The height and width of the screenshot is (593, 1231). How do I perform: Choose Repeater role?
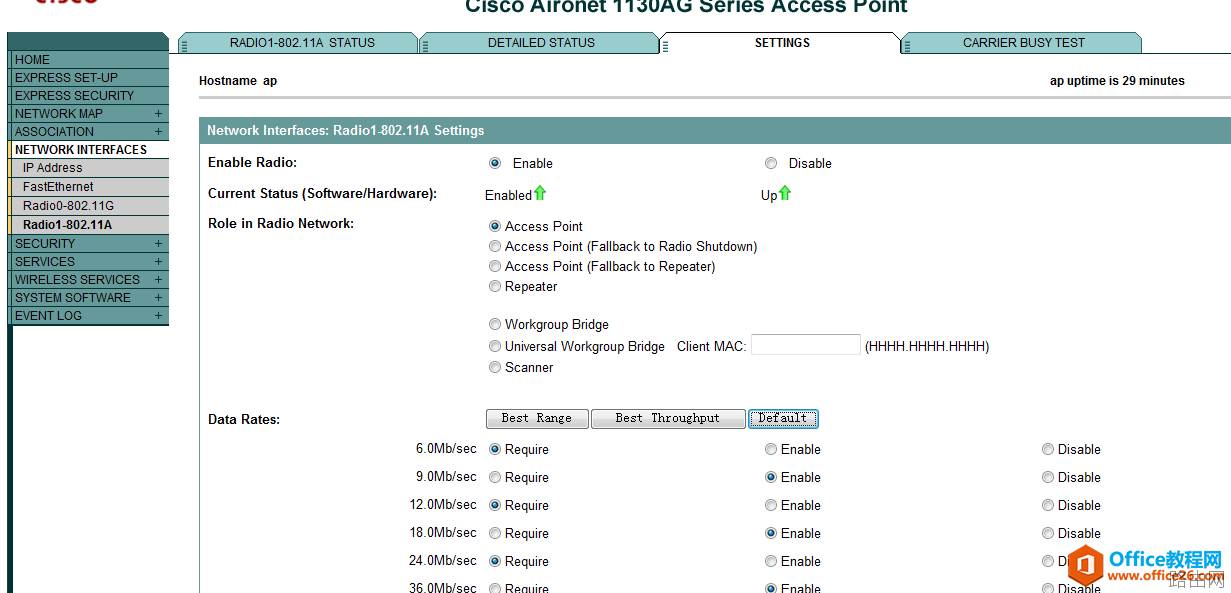[x=495, y=286]
